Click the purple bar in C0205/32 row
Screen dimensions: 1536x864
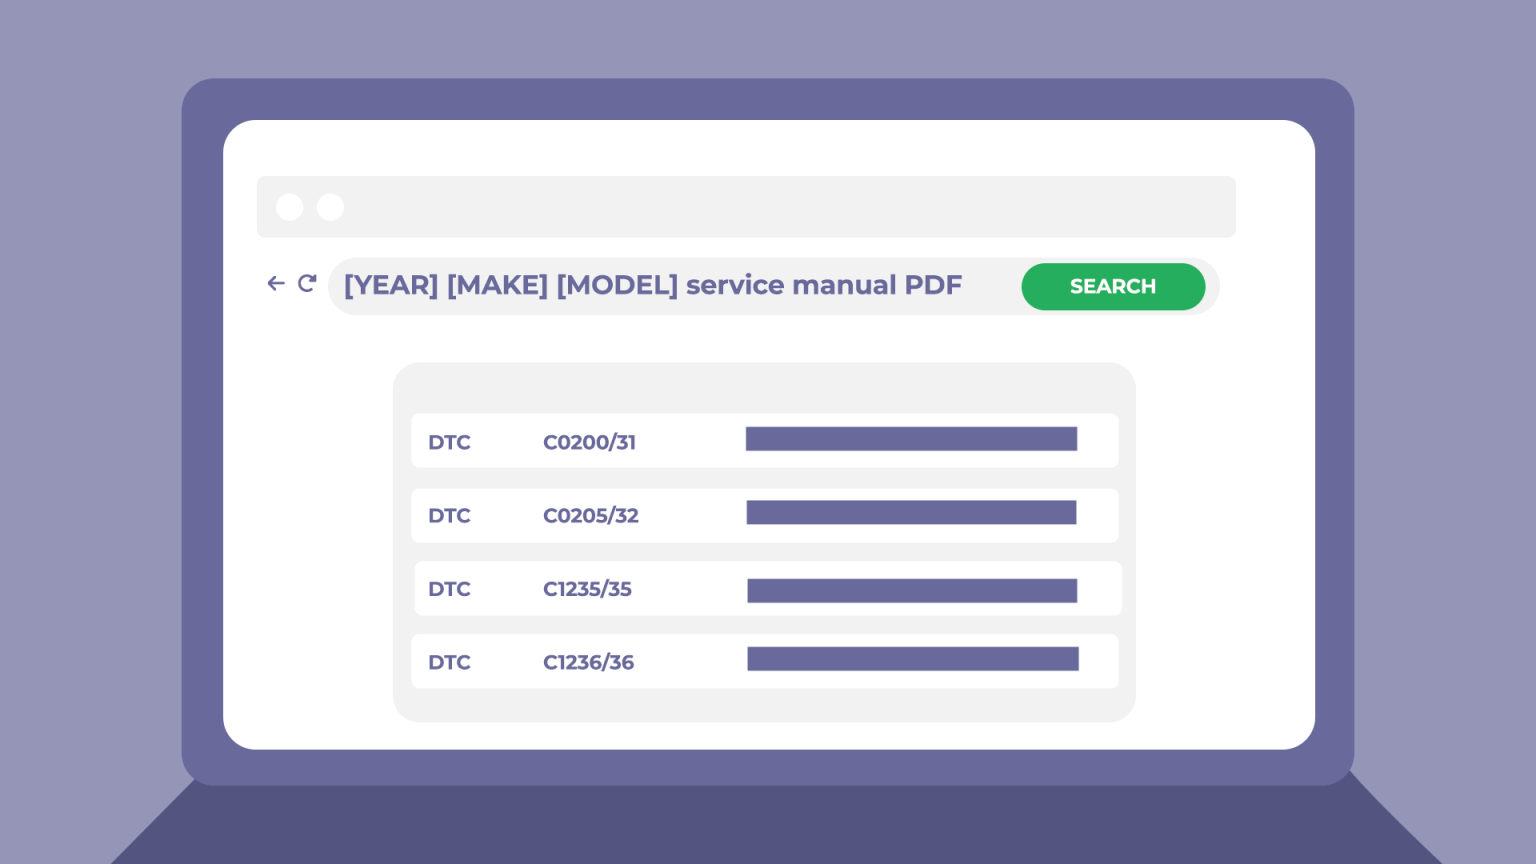tap(911, 513)
